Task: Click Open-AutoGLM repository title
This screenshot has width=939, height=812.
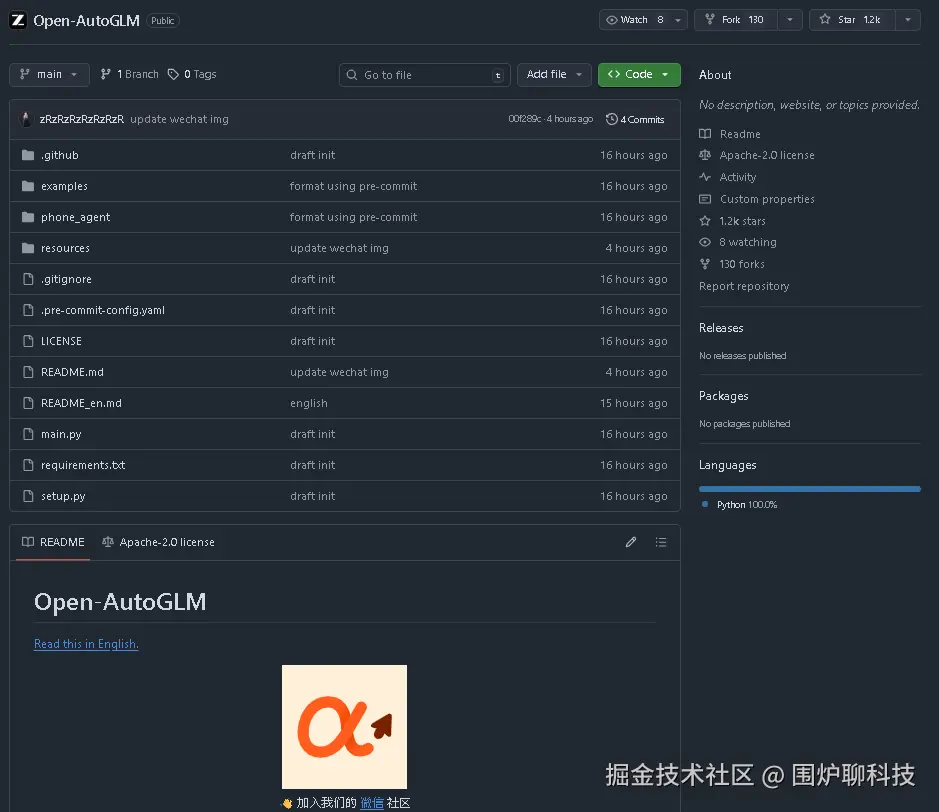Action: coord(86,20)
